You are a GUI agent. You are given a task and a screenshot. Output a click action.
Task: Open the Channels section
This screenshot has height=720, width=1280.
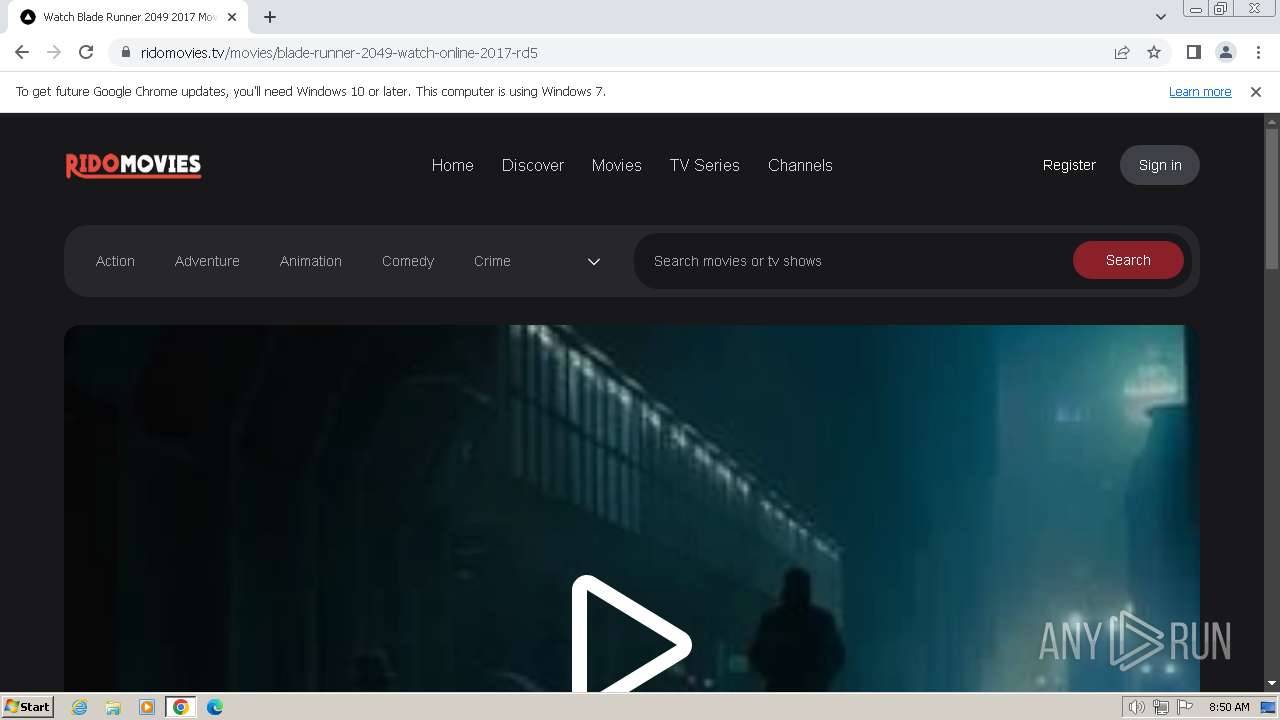pos(800,165)
